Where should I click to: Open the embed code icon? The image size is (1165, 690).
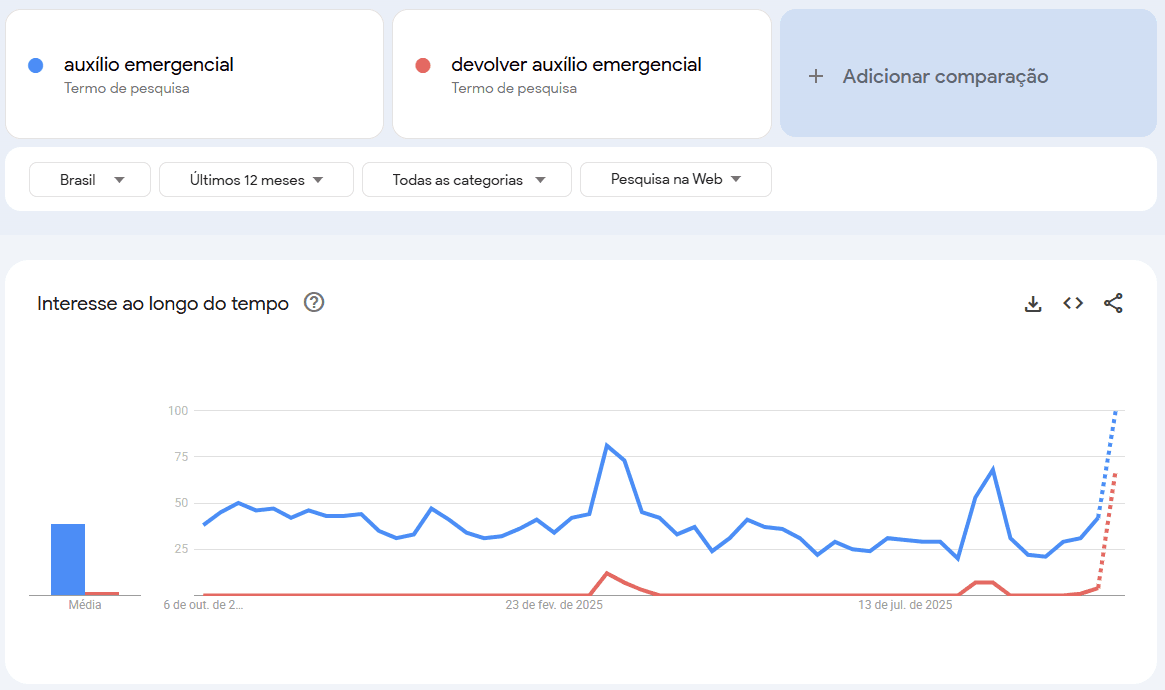tap(1073, 304)
